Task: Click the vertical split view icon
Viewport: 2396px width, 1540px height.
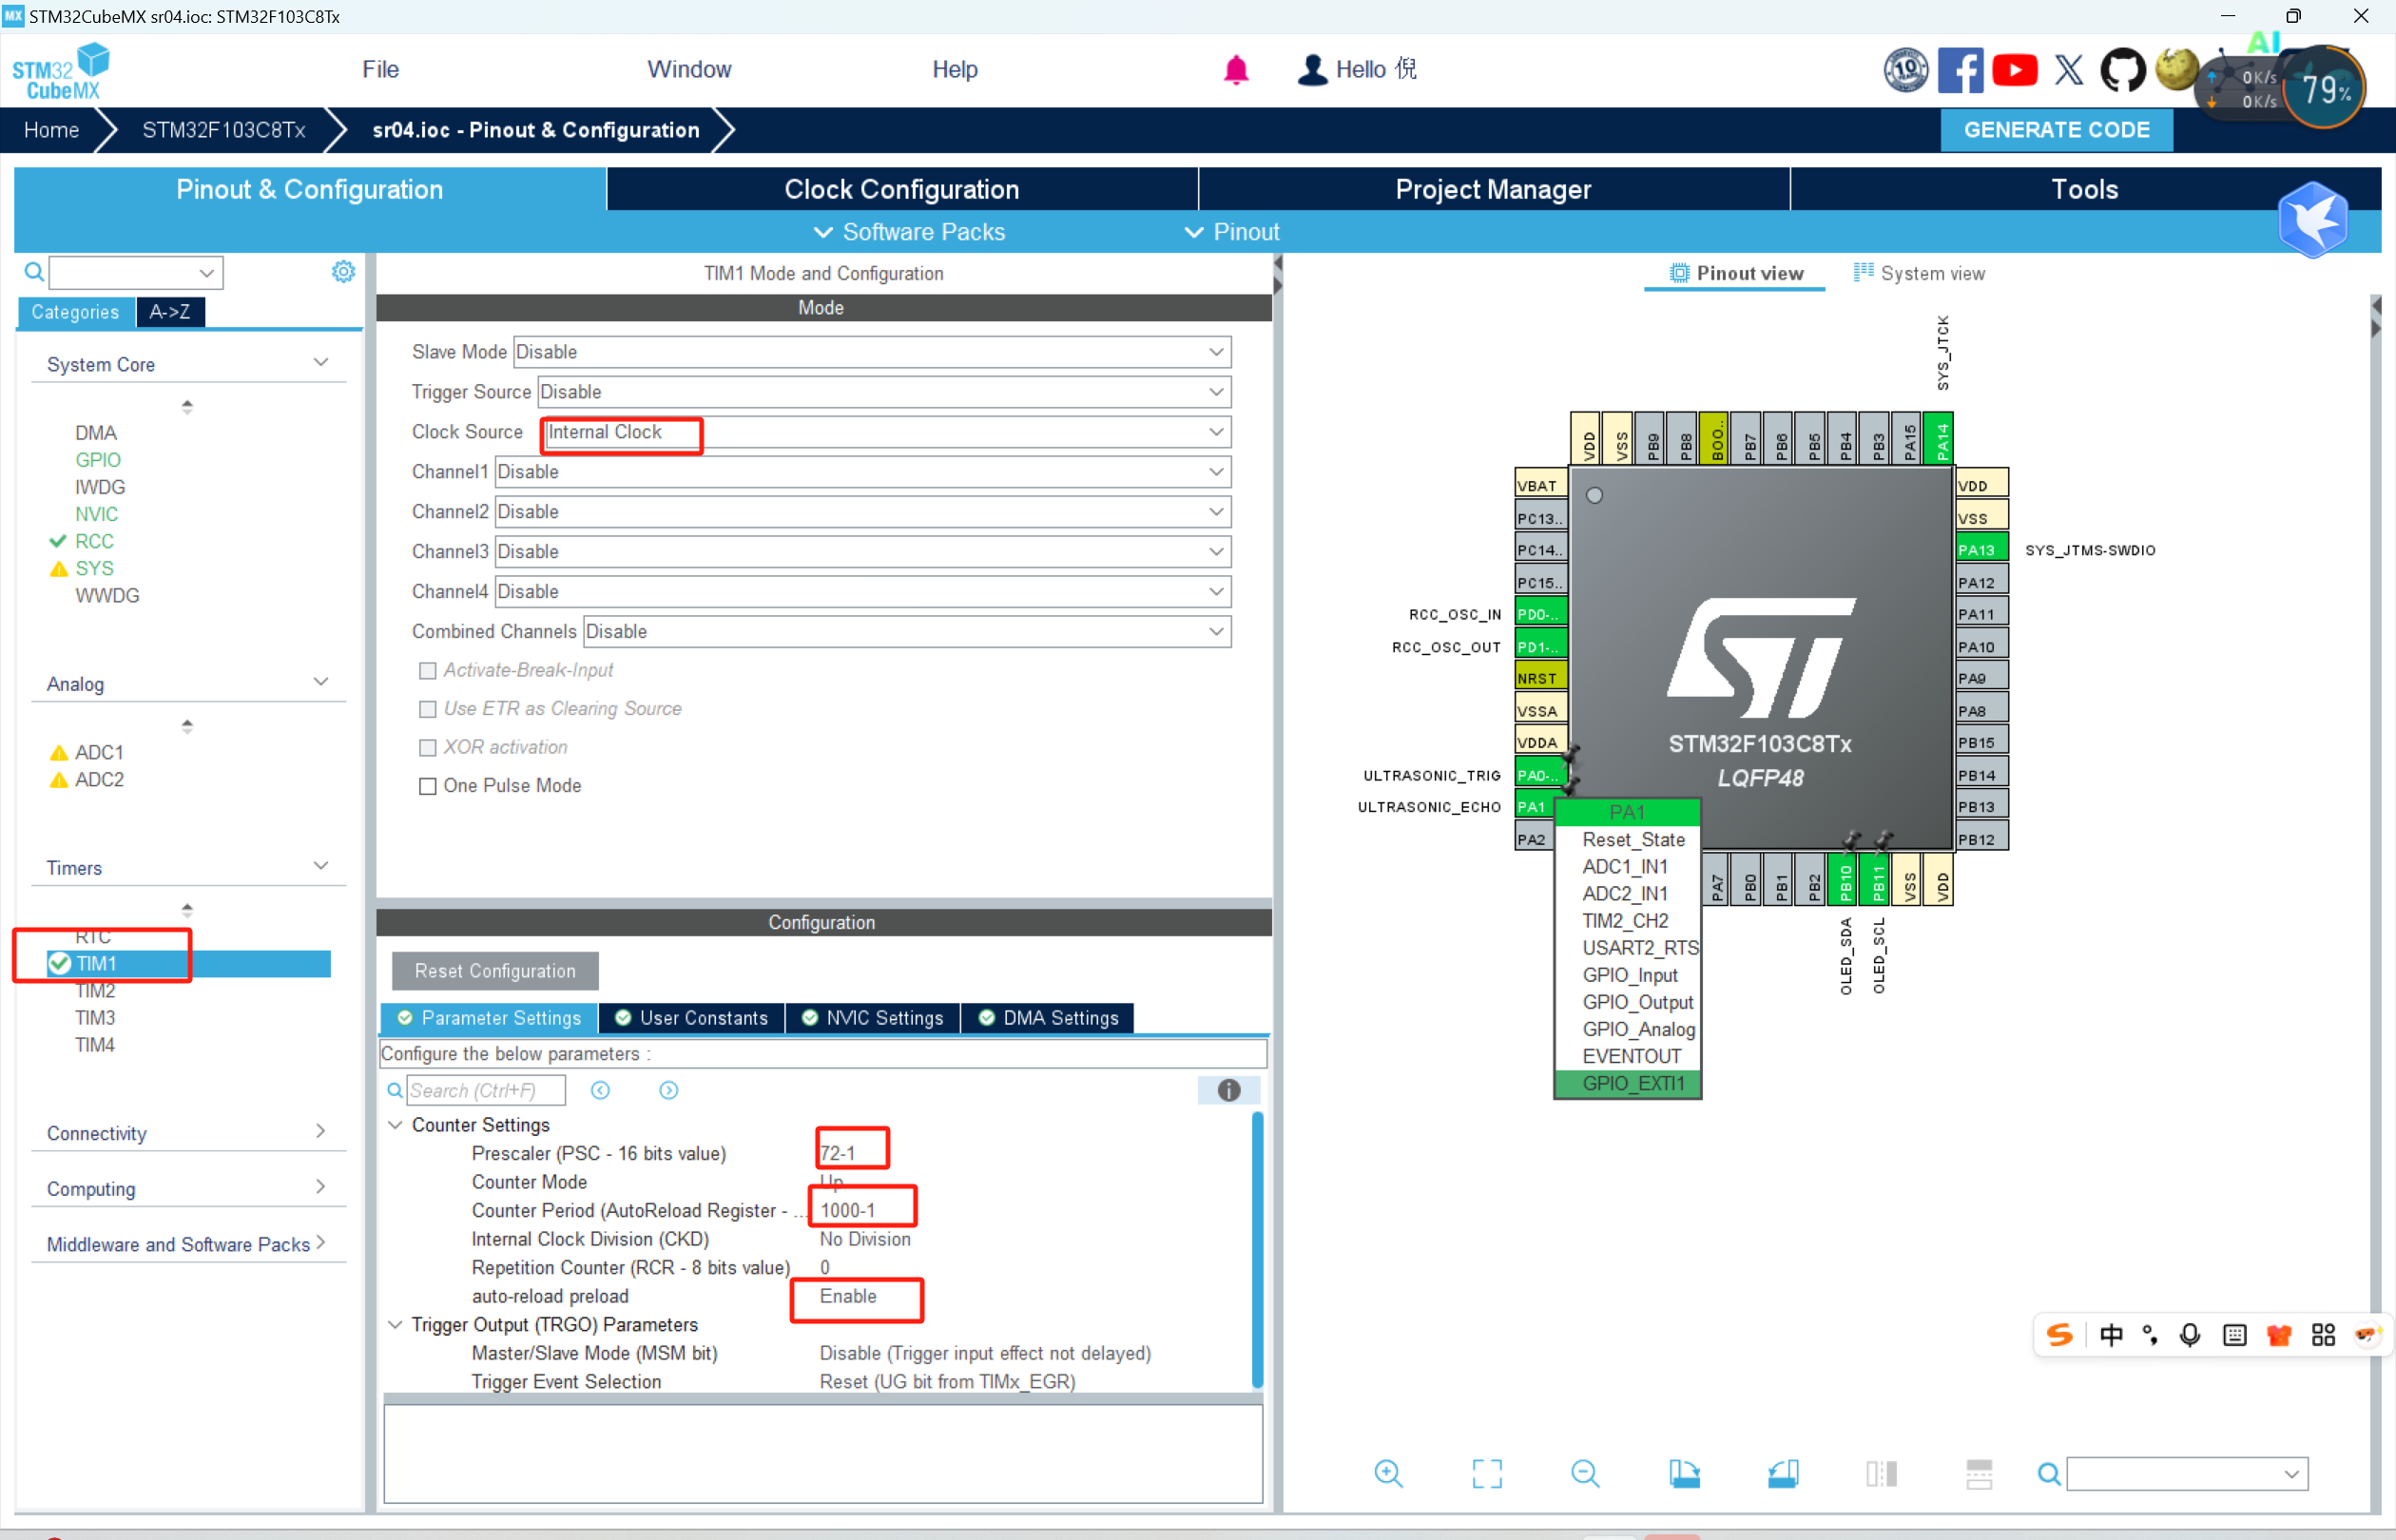Action: tap(1881, 1473)
